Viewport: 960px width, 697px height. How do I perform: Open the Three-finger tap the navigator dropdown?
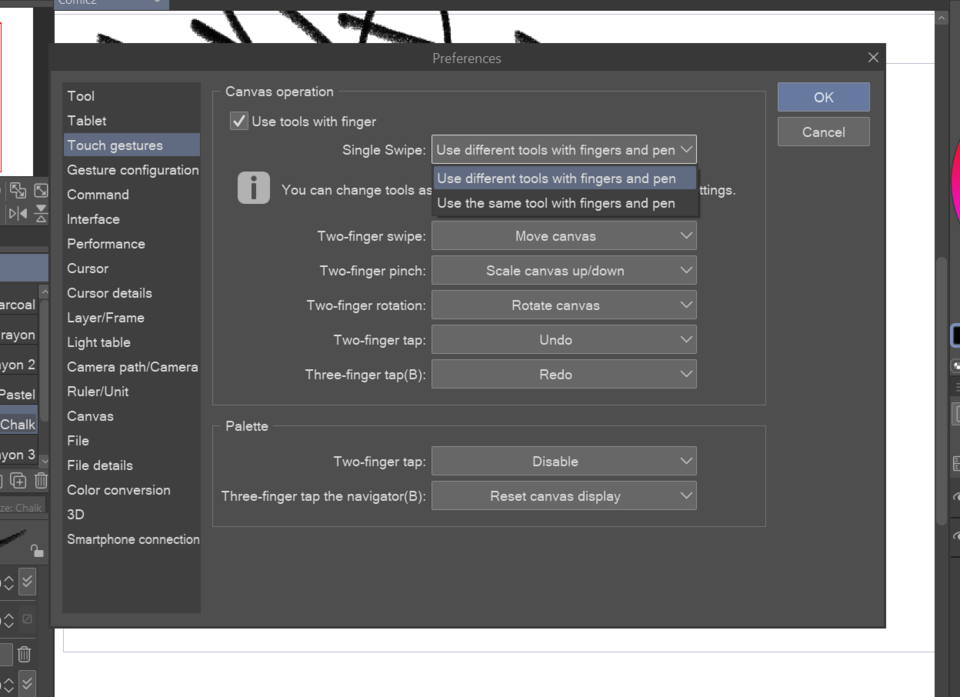563,495
